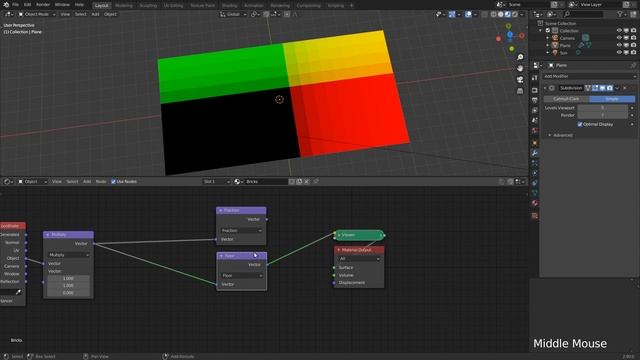Select the Sun object in outliner
This screenshot has width=640, height=360.
pyautogui.click(x=563, y=53)
